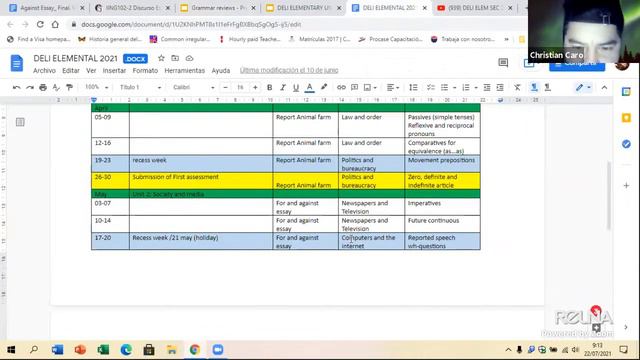Toggle bold formatting

pos(269,87)
